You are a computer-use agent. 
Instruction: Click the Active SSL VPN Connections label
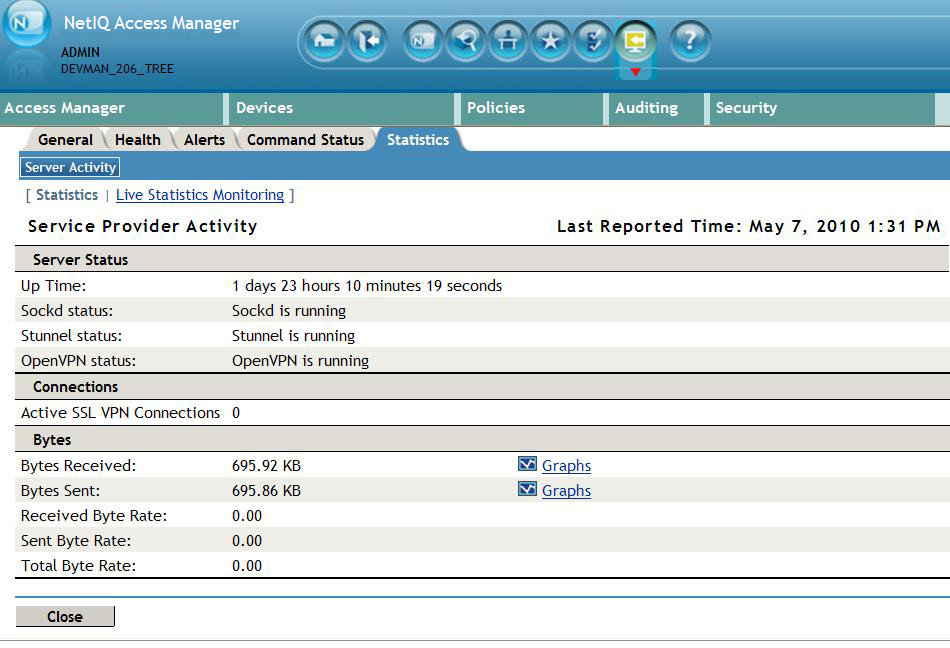tap(121, 412)
